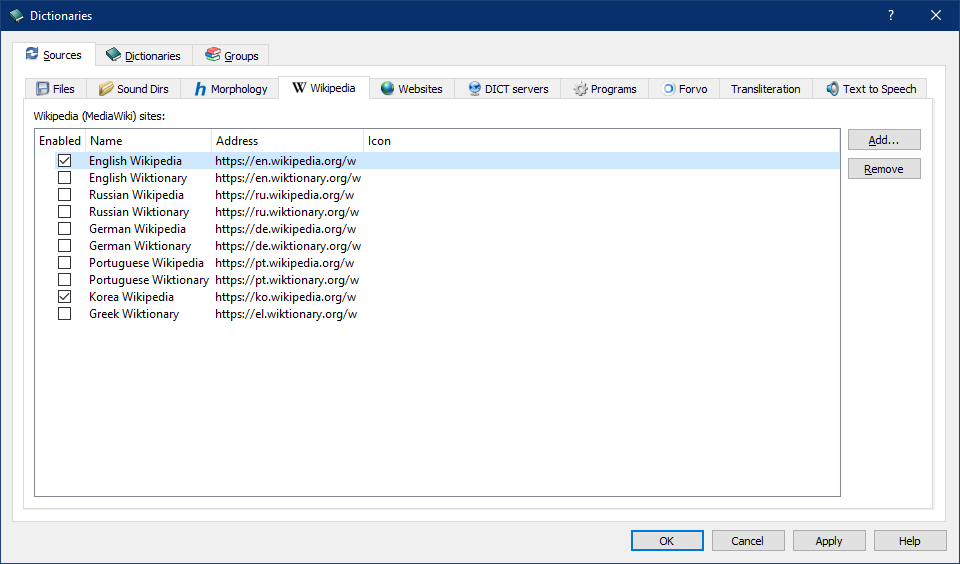
Task: Enable the English Wiktionary checkbox
Action: pos(64,178)
